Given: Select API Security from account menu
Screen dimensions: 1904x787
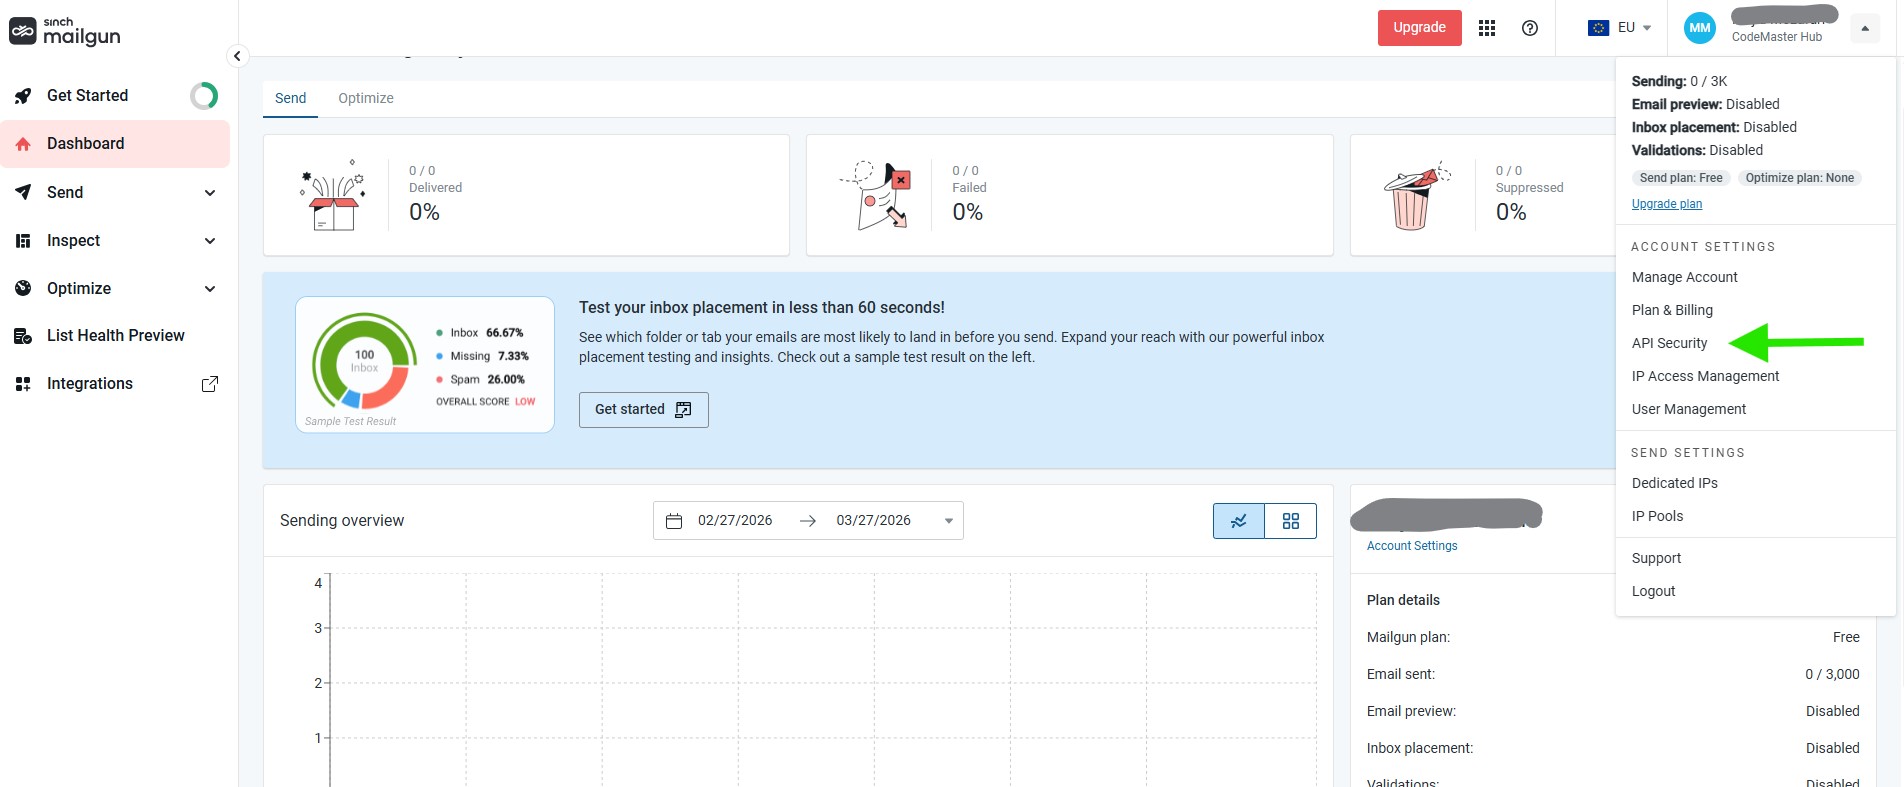Looking at the screenshot, I should [1669, 343].
